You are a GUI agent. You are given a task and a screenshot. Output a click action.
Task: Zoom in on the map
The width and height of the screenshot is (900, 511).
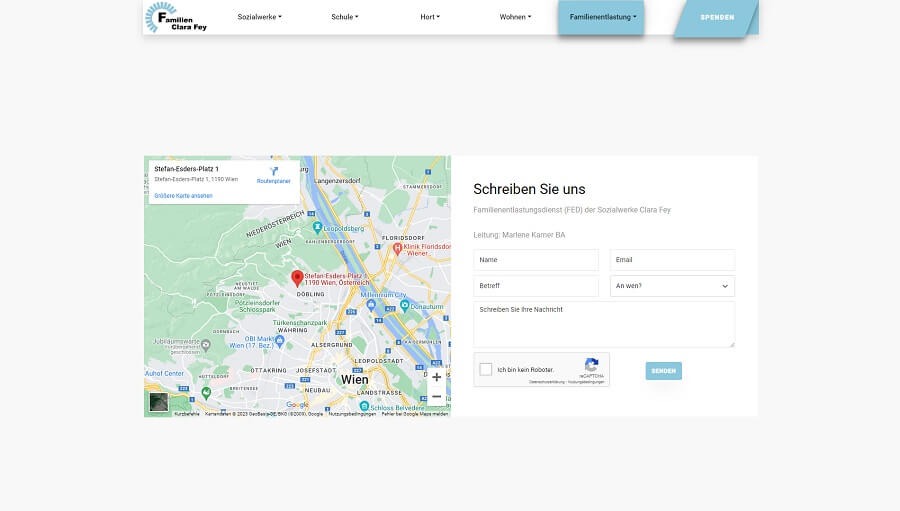point(436,377)
